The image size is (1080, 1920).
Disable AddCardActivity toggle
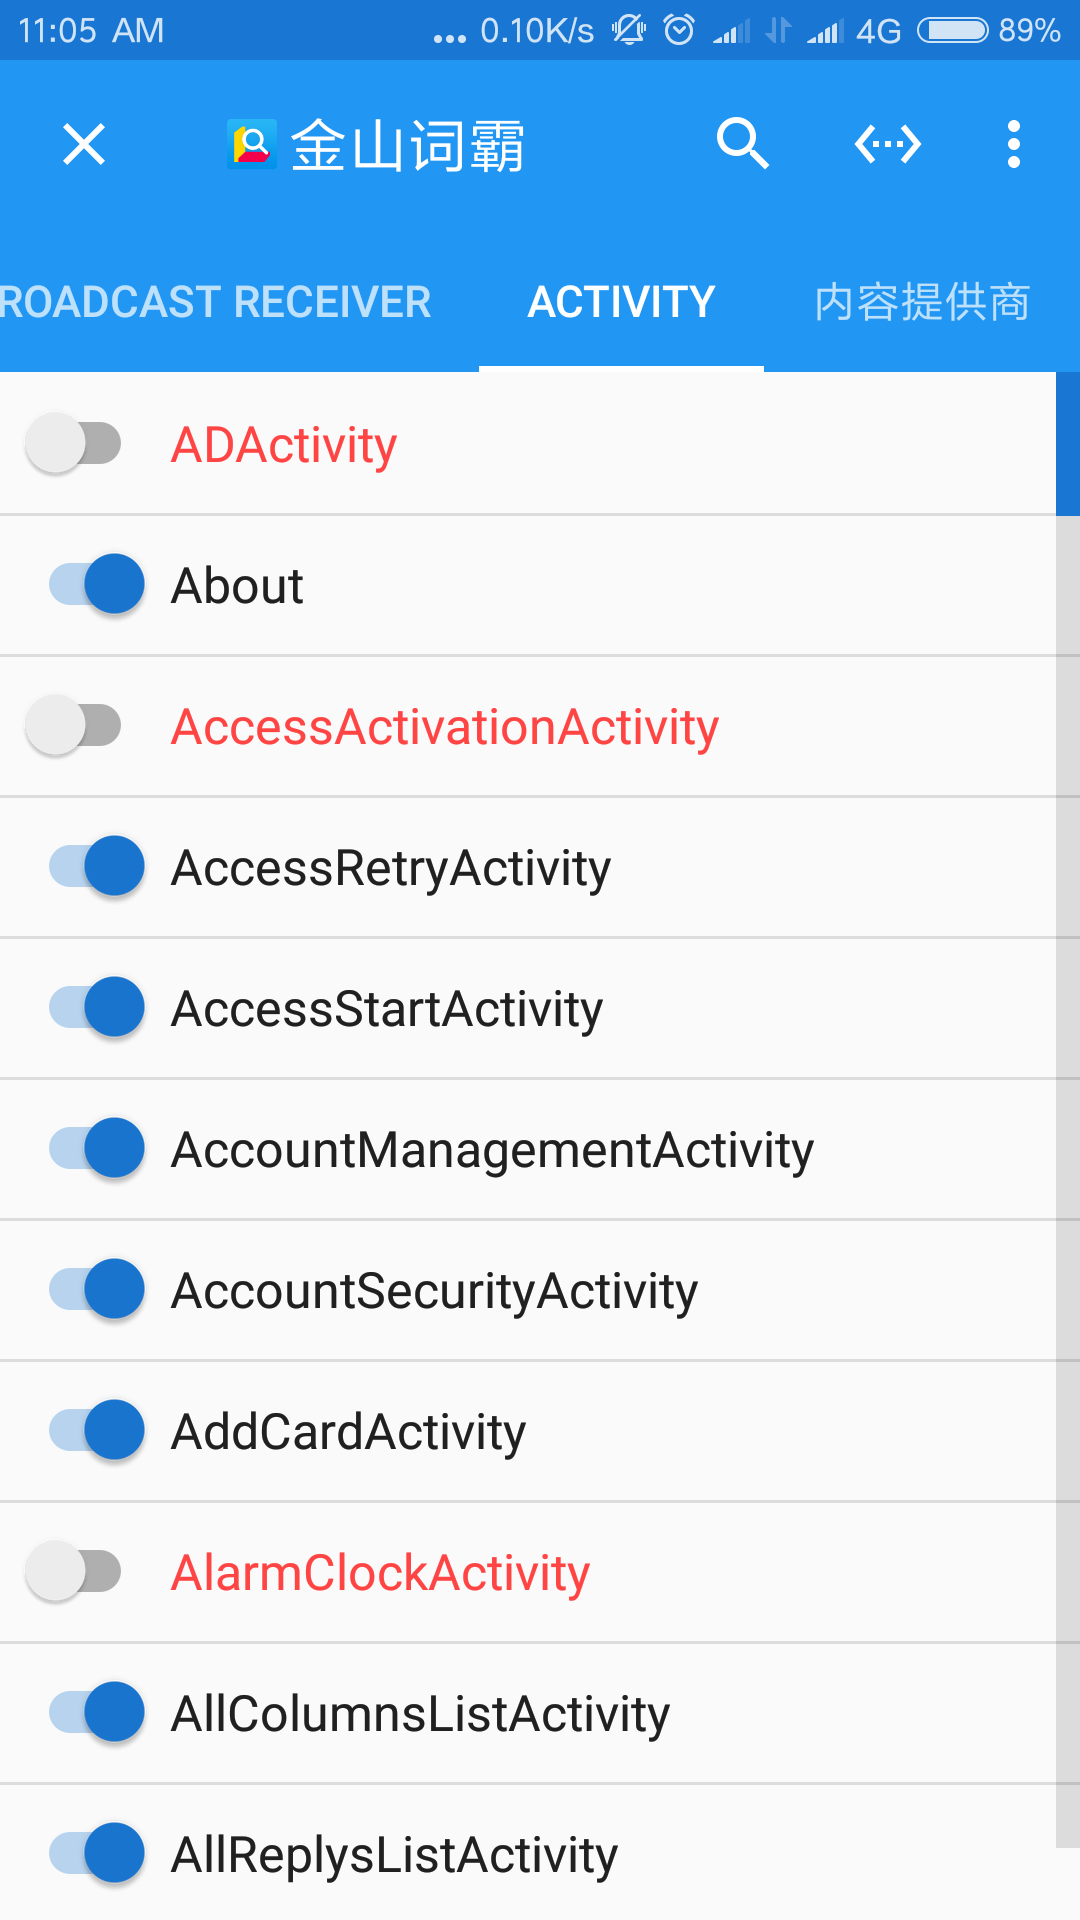pos(97,1430)
